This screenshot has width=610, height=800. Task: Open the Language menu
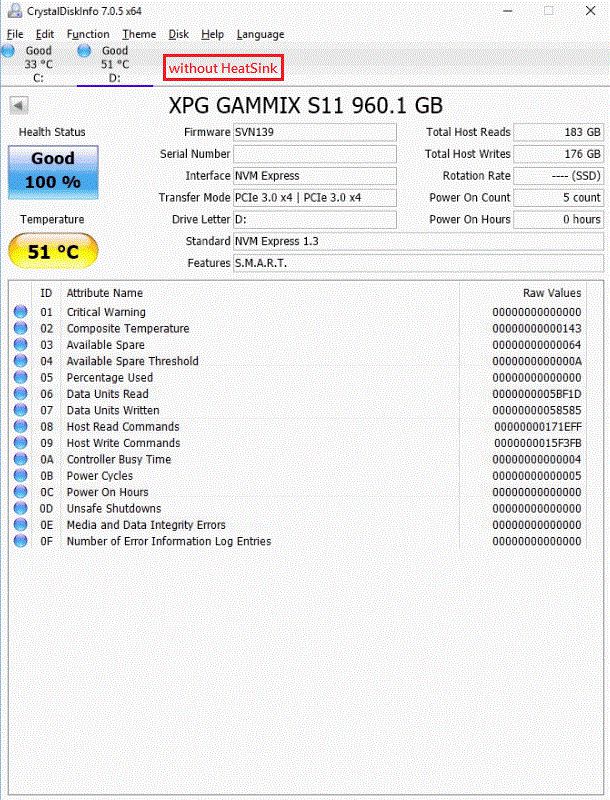(x=260, y=34)
